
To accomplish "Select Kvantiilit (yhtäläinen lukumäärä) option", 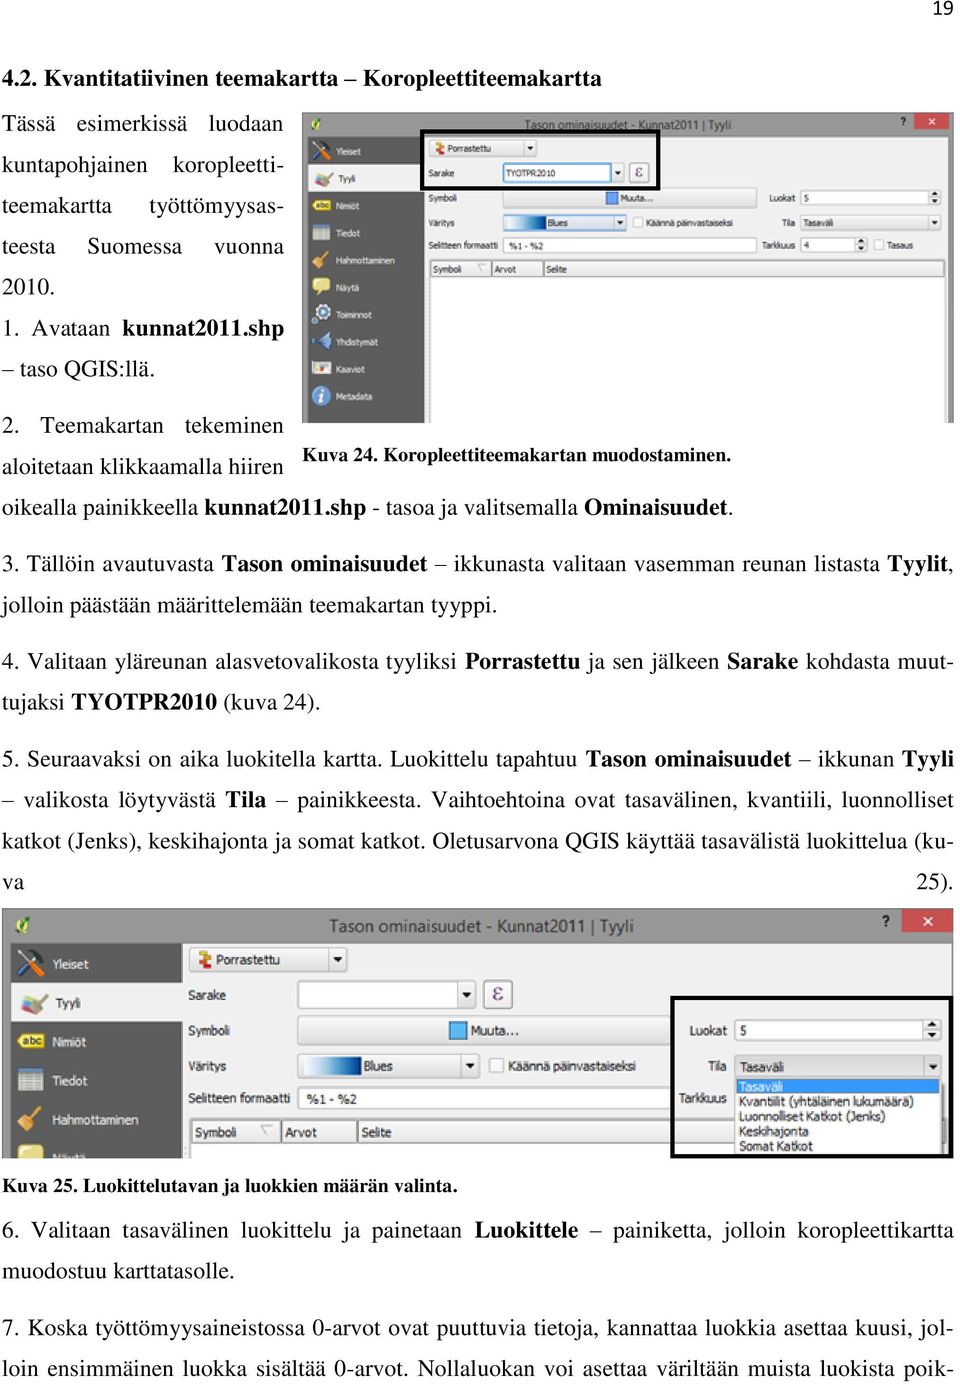I will (x=838, y=1101).
